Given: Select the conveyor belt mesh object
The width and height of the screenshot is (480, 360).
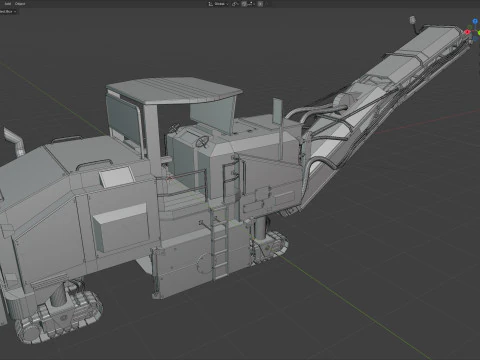Looking at the screenshot, I should click(383, 93).
